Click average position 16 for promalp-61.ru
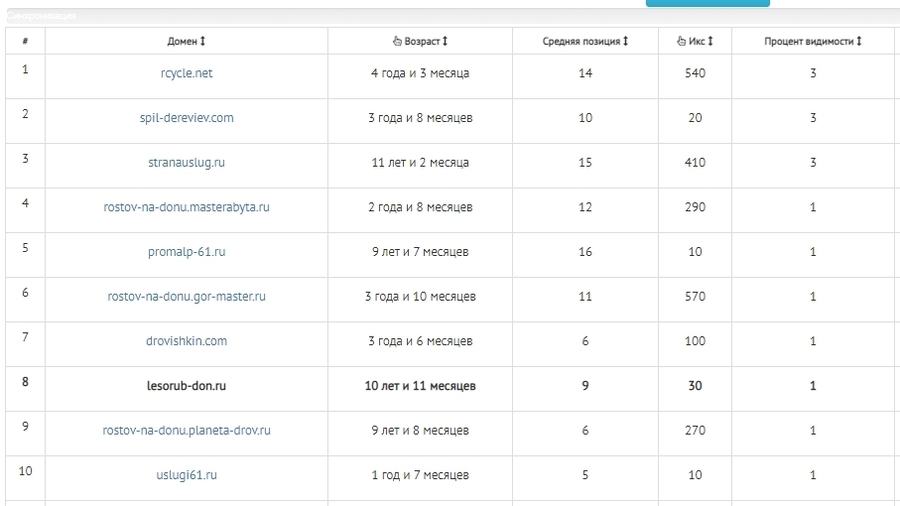 pyautogui.click(x=585, y=252)
